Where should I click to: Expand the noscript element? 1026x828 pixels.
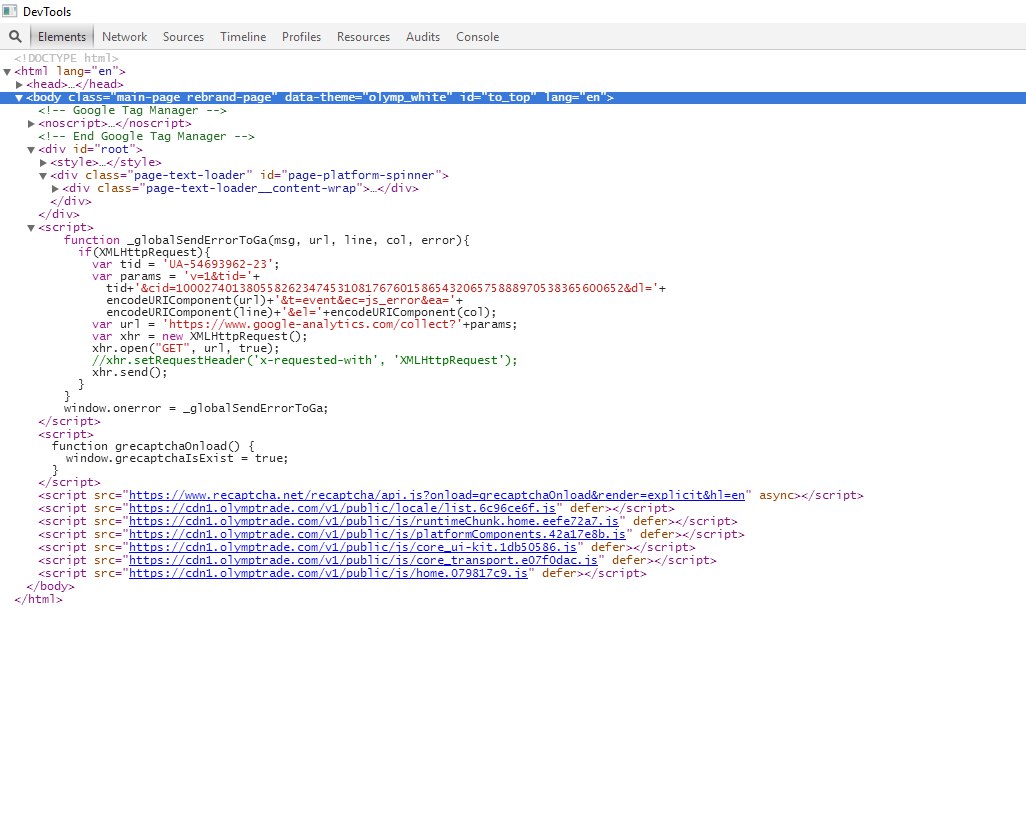[31, 123]
